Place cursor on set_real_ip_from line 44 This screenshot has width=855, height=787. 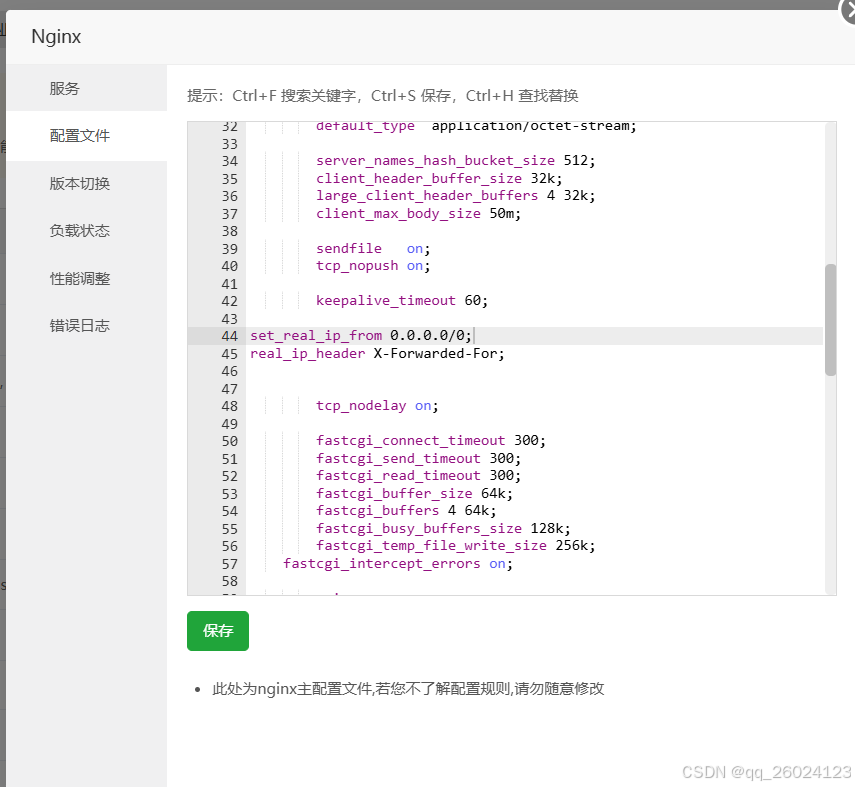pyautogui.click(x=360, y=335)
